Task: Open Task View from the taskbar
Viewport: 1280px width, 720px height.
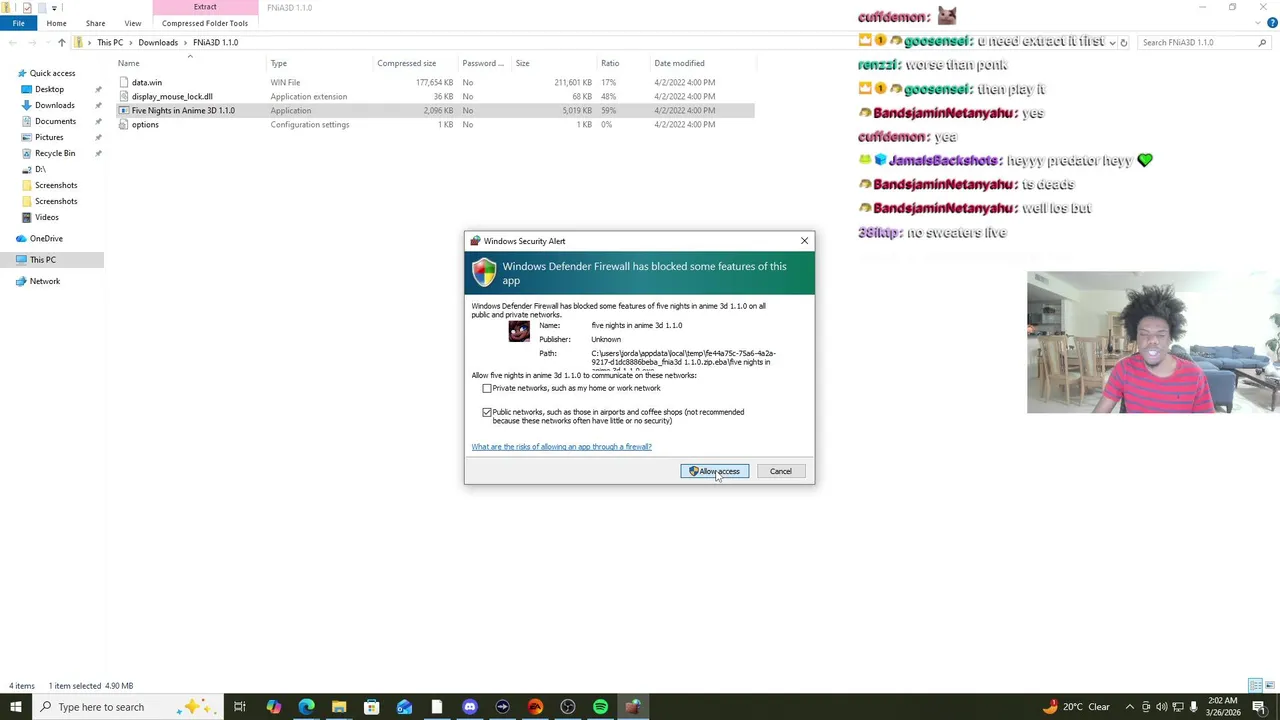Action: point(240,707)
